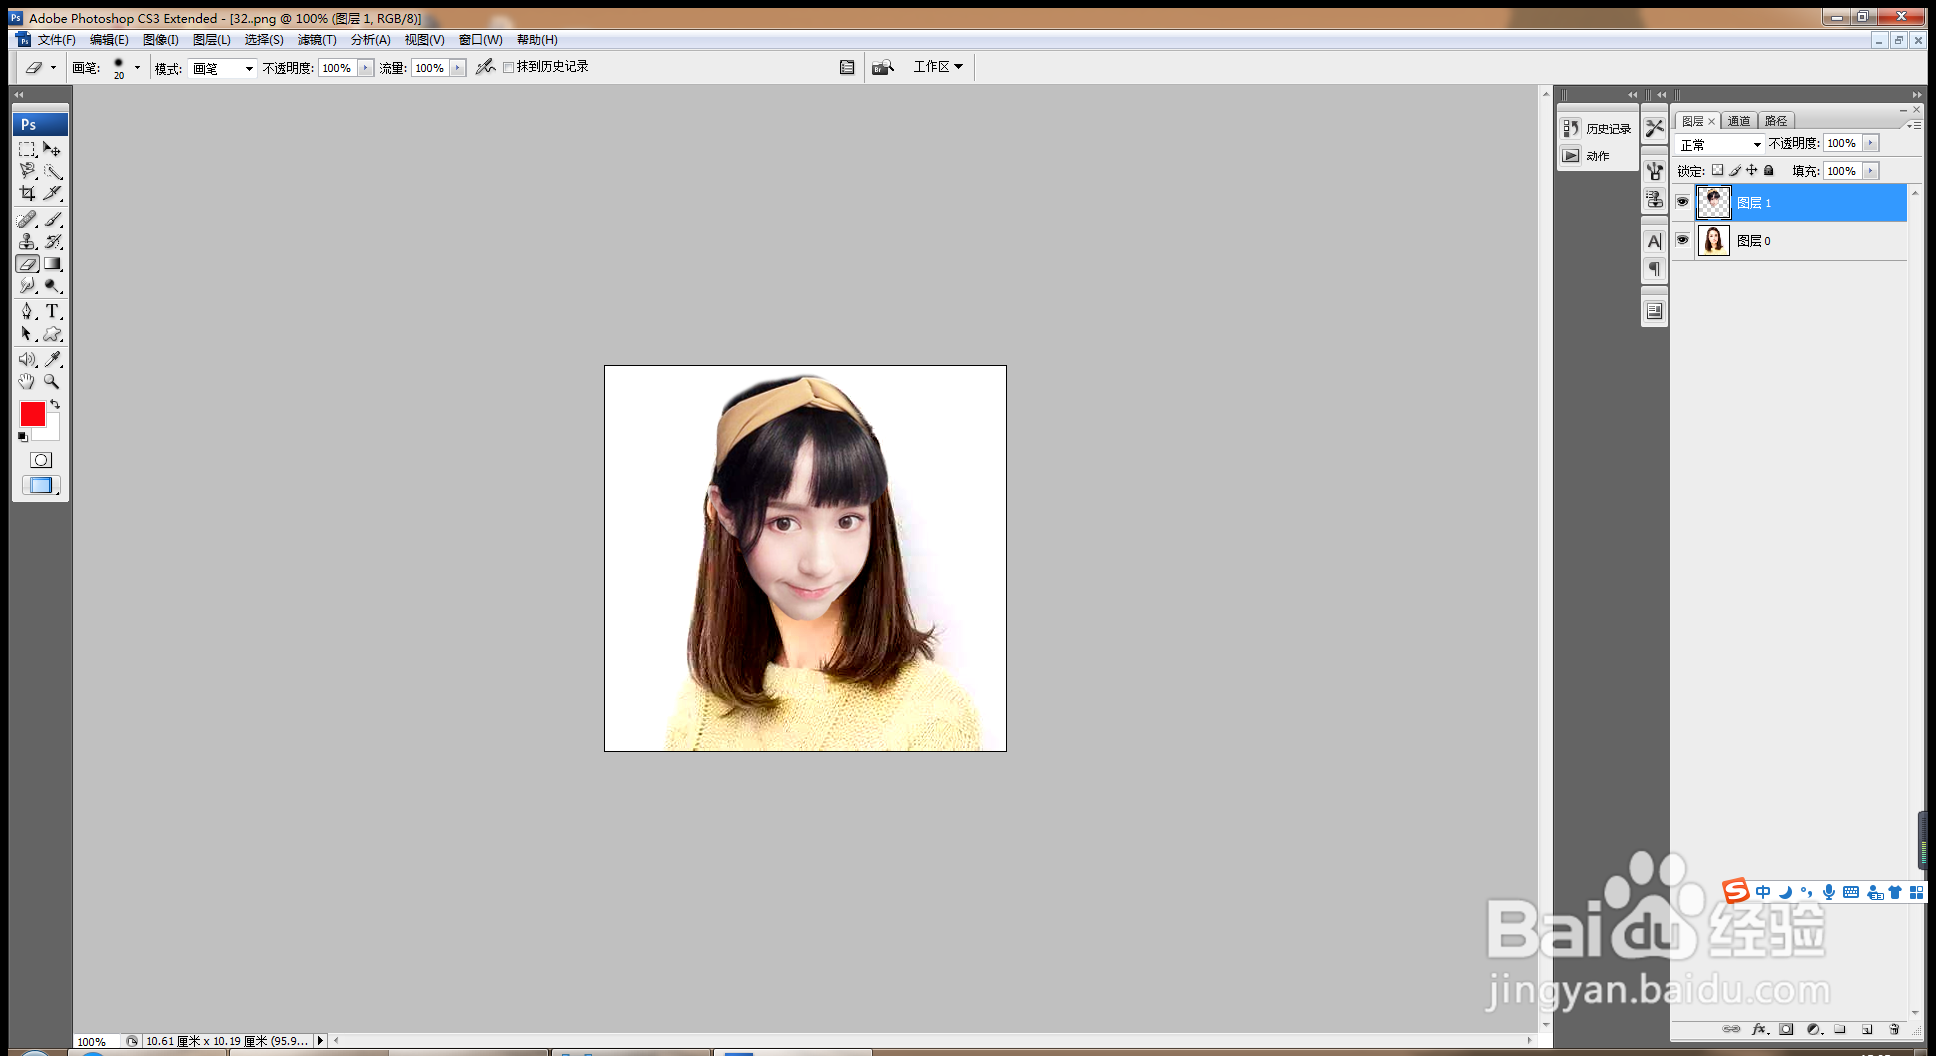This screenshot has height=1056, width=1936.
Task: Hide layer 图层 1 with eye icon
Action: 1683,202
